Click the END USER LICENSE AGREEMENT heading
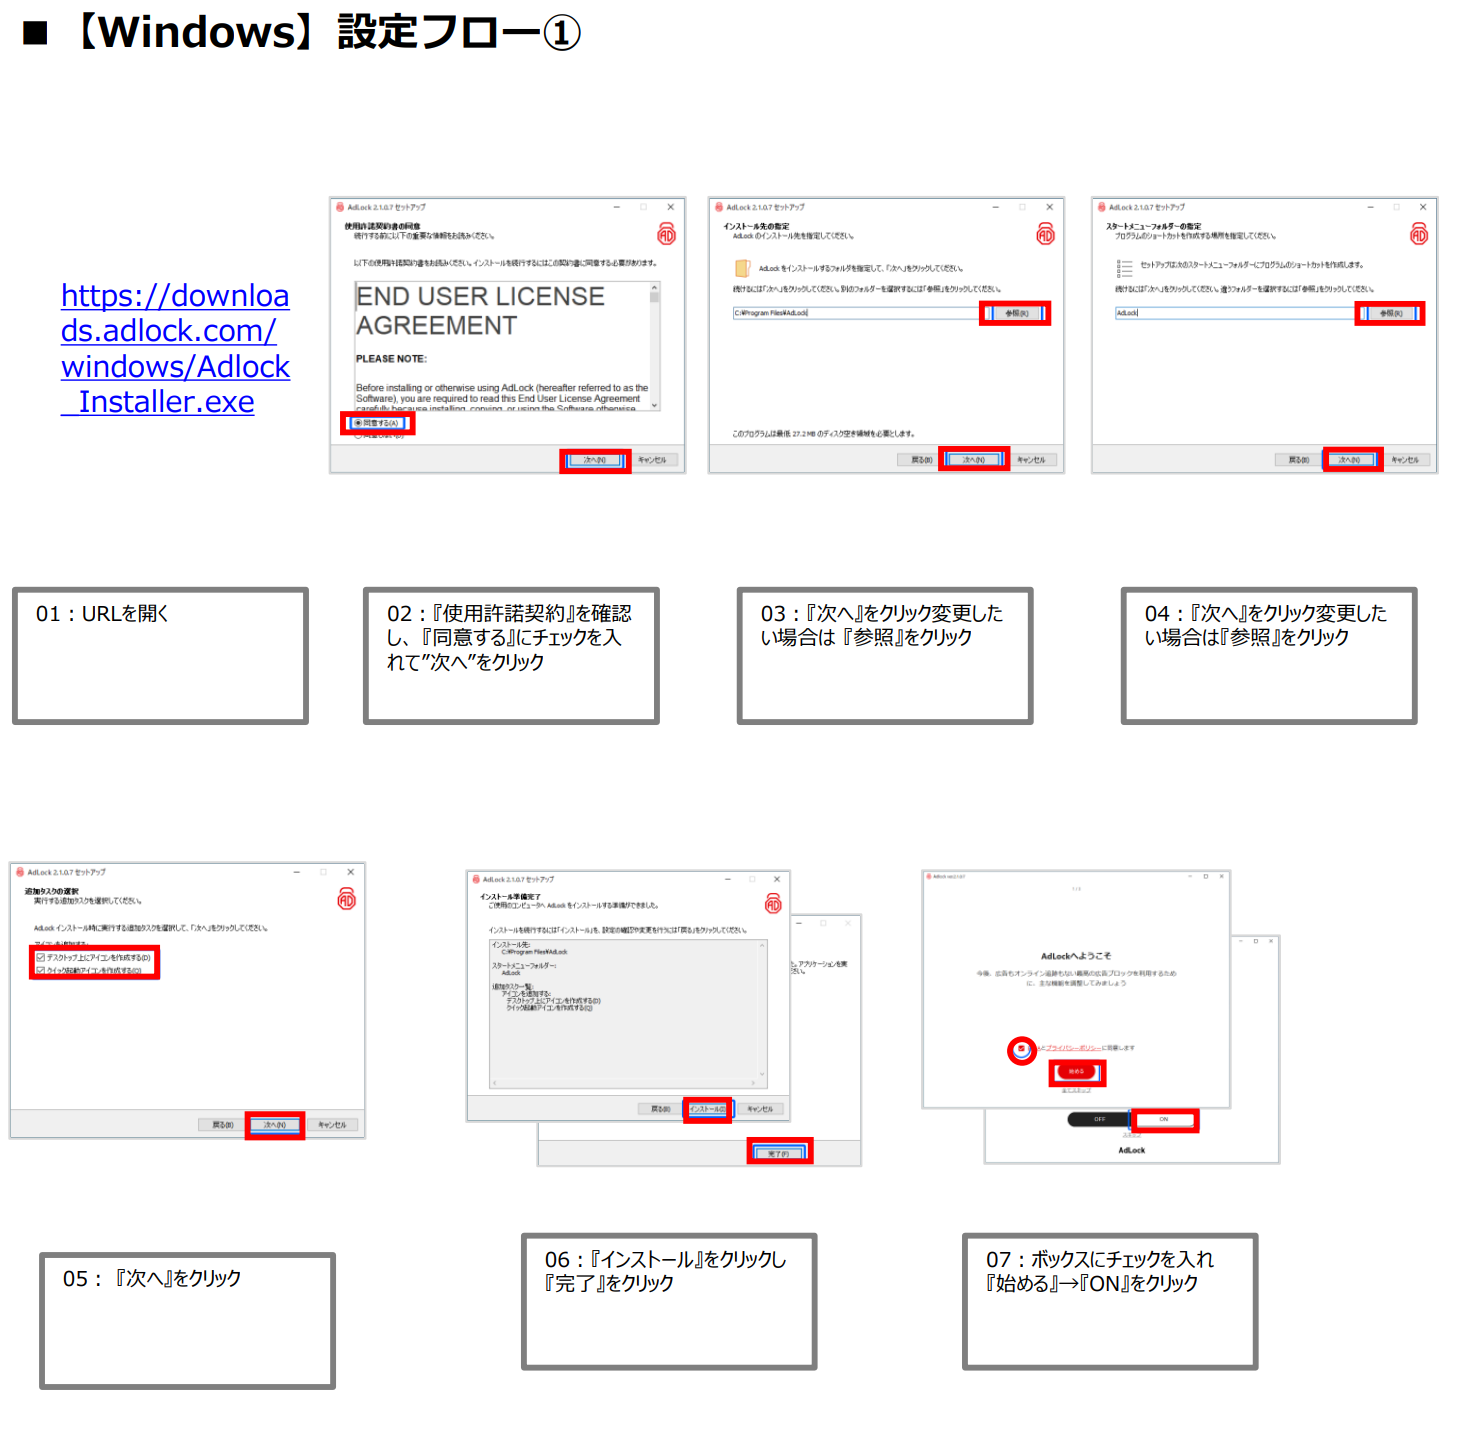1457x1433 pixels. coord(480,311)
